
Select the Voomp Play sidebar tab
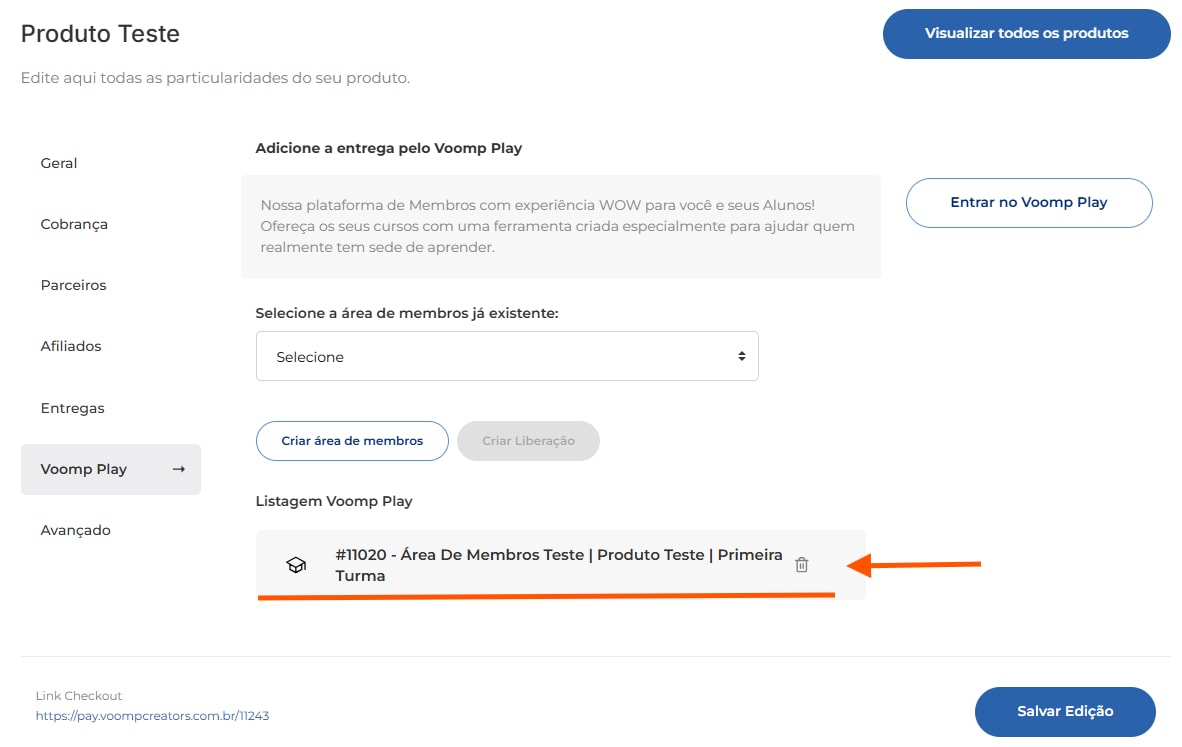tap(84, 469)
